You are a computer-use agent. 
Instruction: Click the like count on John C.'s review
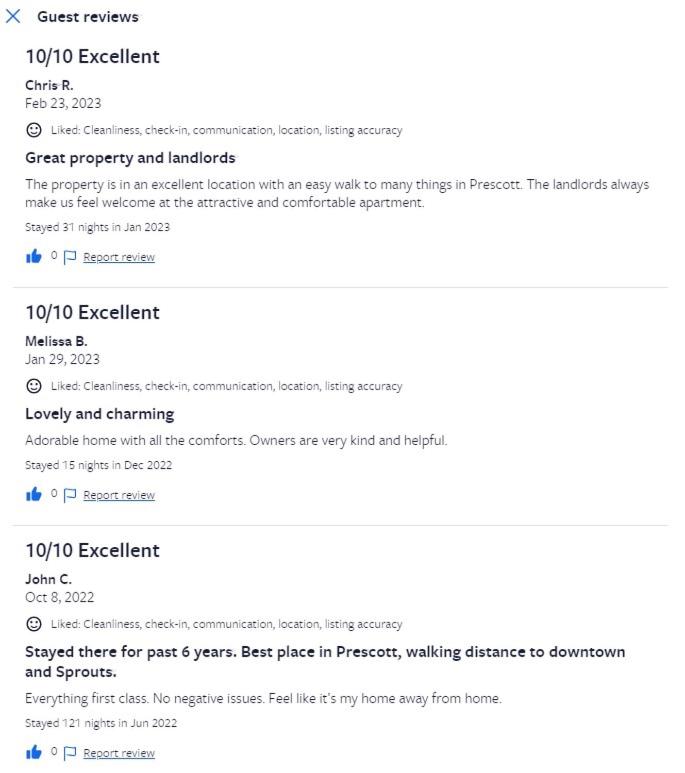pos(54,751)
